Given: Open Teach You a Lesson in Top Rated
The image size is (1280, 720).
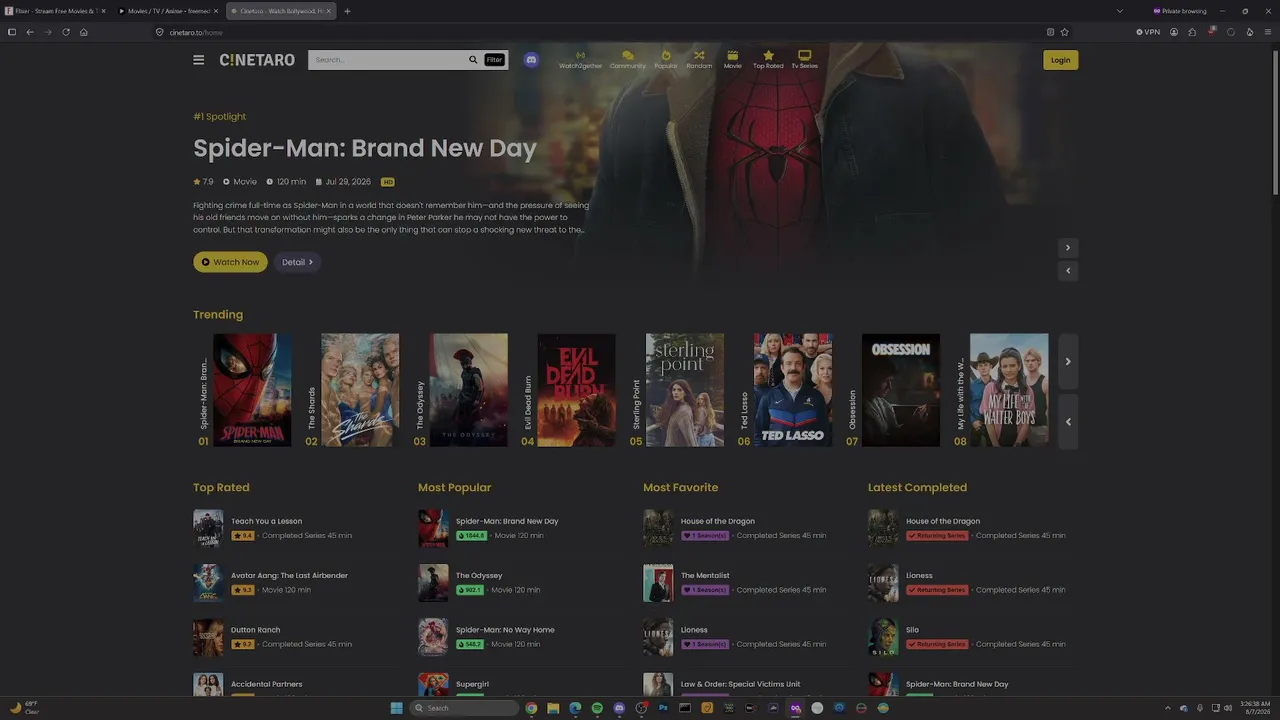Looking at the screenshot, I should point(266,521).
